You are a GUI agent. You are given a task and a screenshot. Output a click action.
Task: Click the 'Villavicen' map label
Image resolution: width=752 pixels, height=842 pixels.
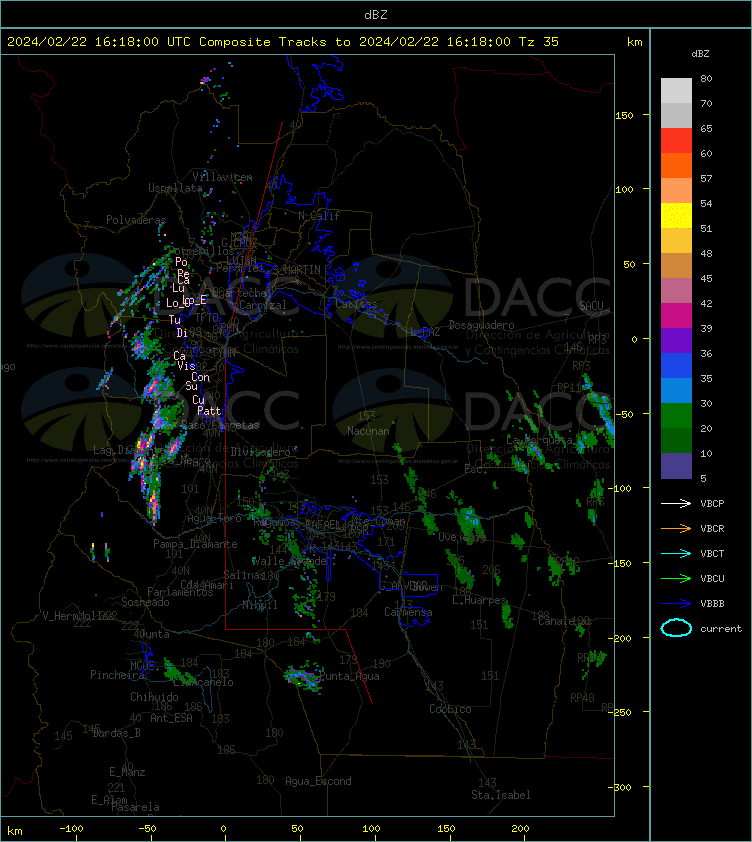pos(222,176)
